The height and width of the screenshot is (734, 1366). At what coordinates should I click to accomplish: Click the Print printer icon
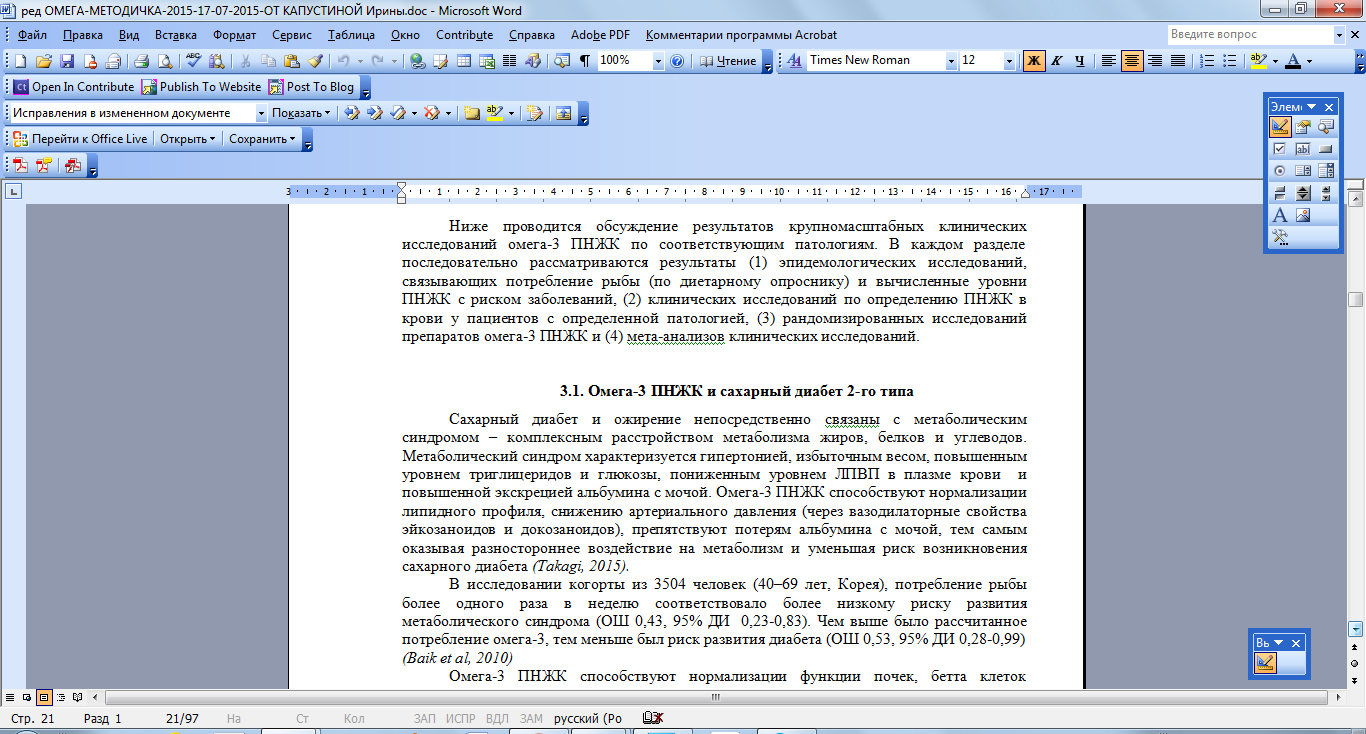point(142,61)
